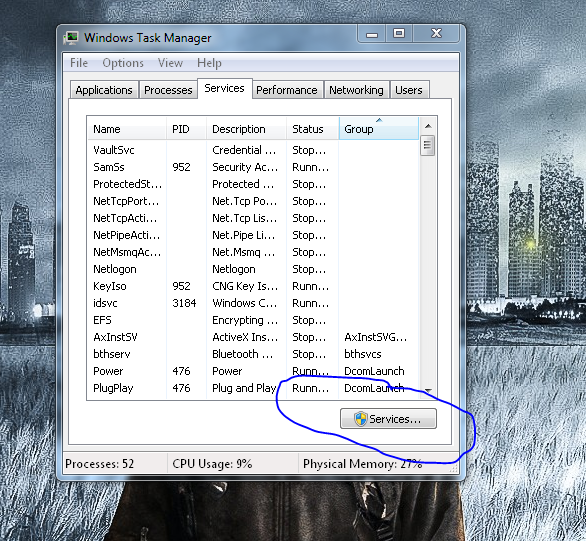The height and width of the screenshot is (541, 586).
Task: Sort services by the Group column
Action: (379, 129)
